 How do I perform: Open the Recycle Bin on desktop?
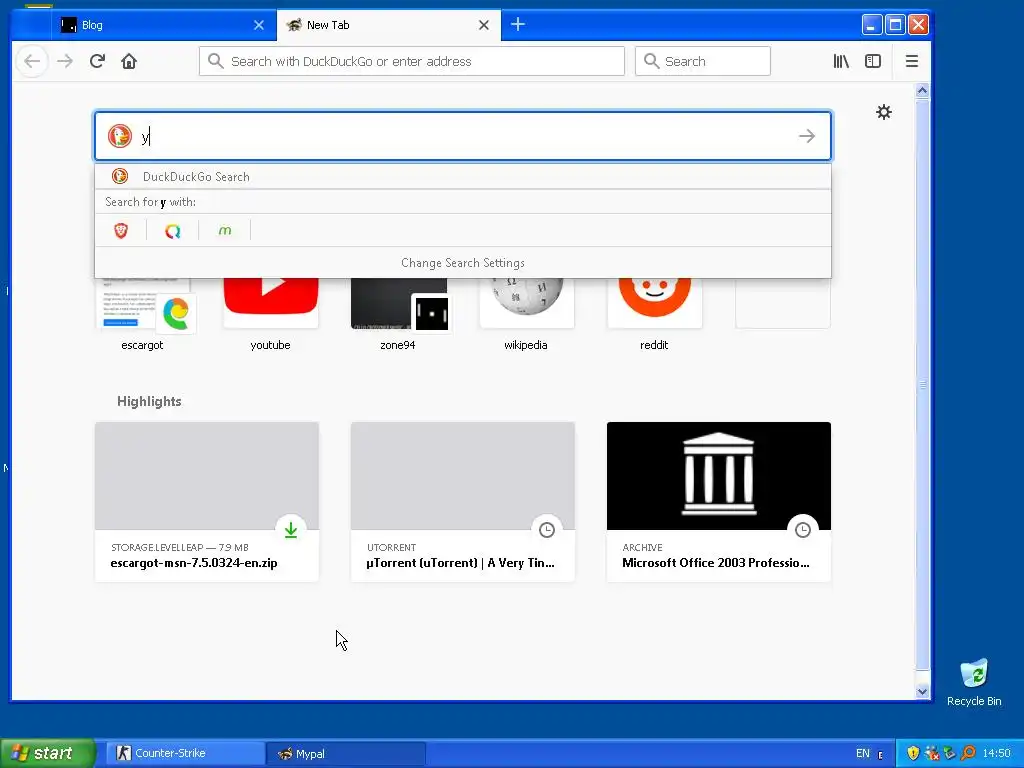[974, 683]
